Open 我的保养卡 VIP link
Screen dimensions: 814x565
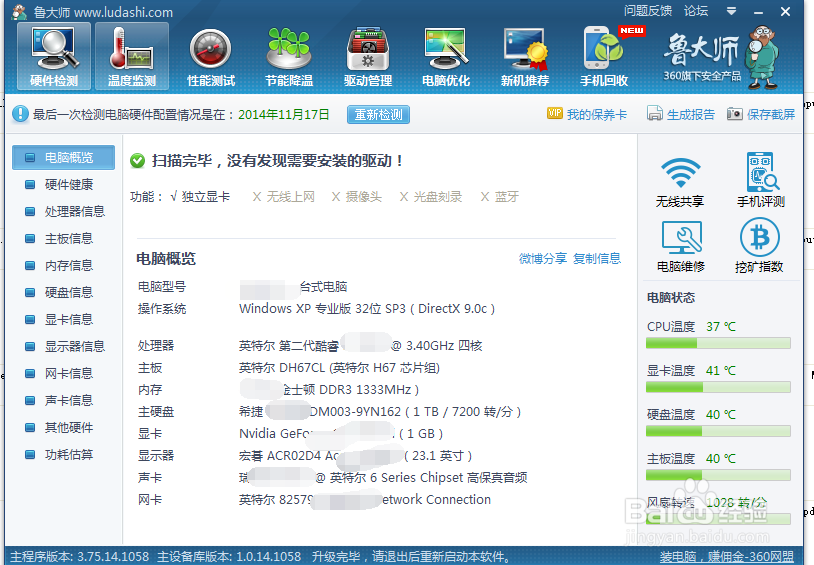click(x=587, y=114)
